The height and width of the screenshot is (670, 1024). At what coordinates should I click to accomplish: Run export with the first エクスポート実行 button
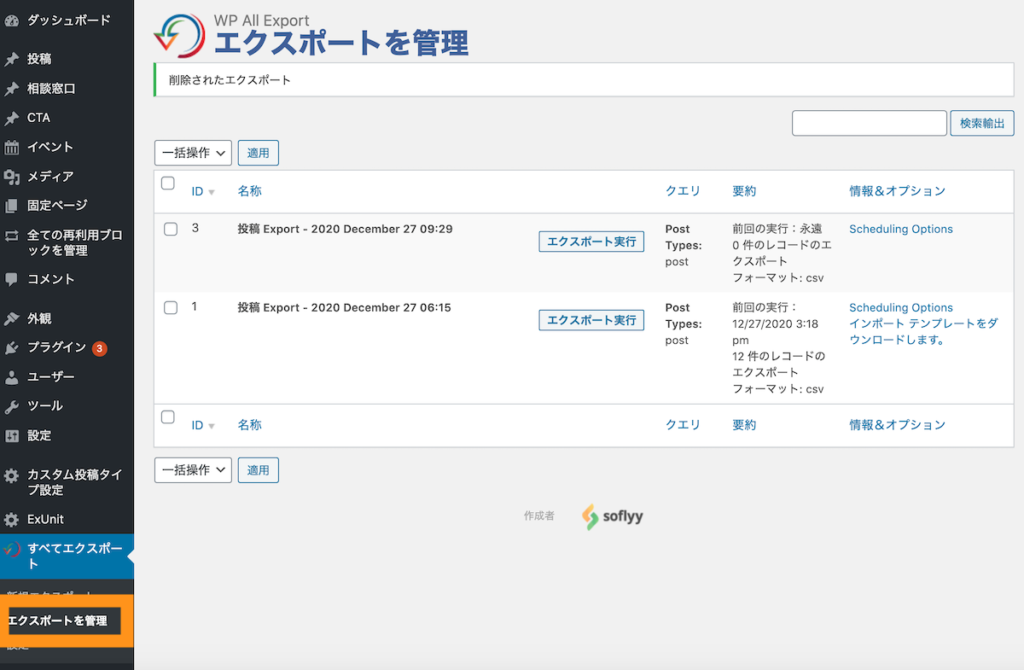[591, 241]
